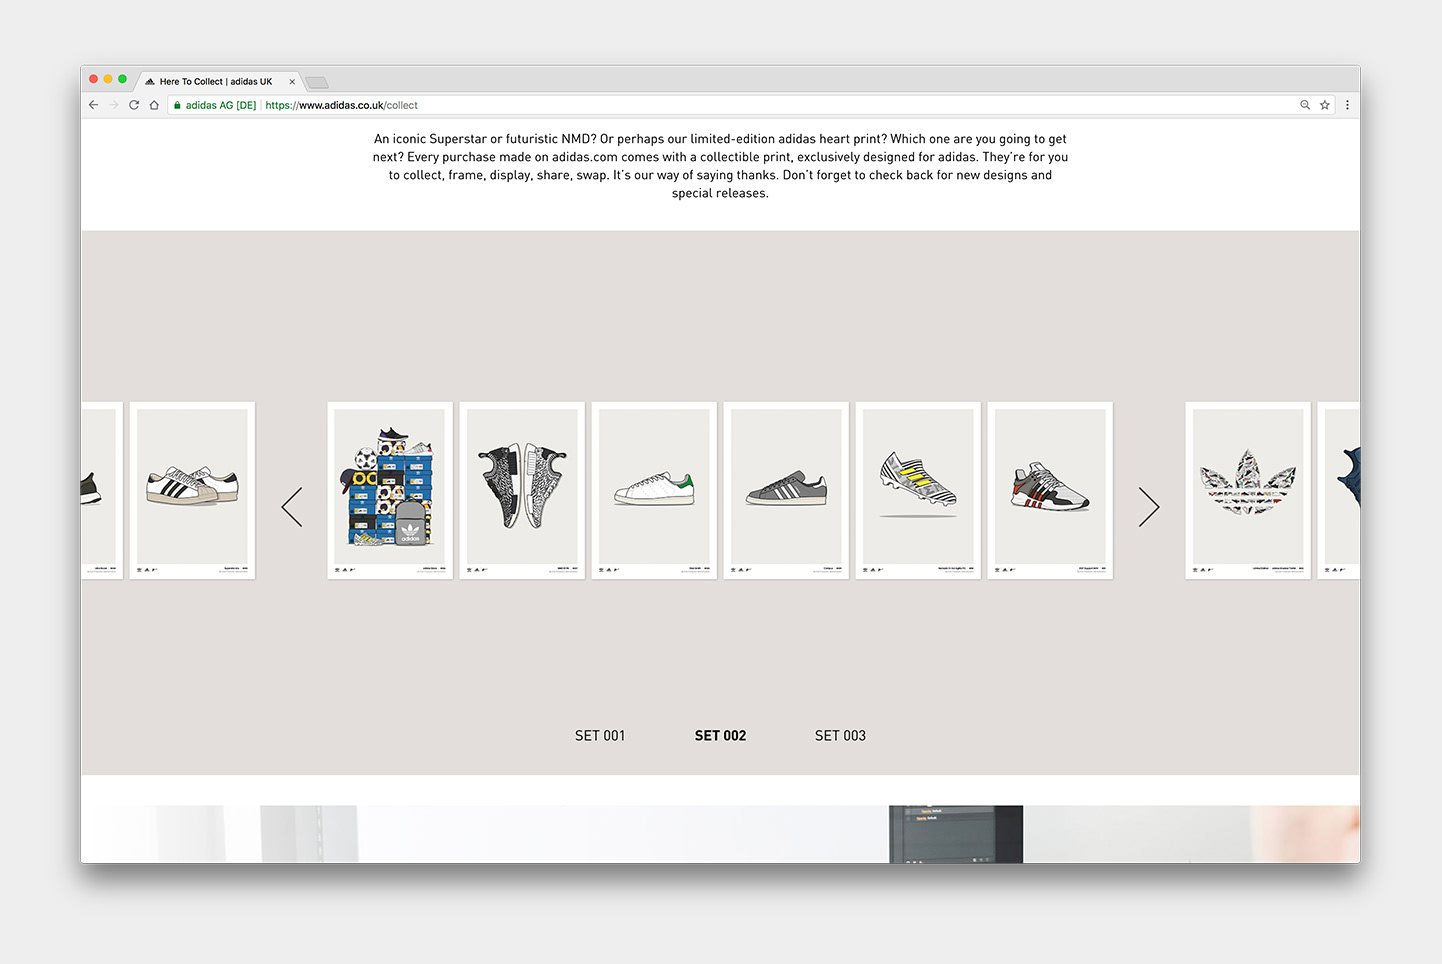Open the stacked shoe boxes print

tap(390, 490)
